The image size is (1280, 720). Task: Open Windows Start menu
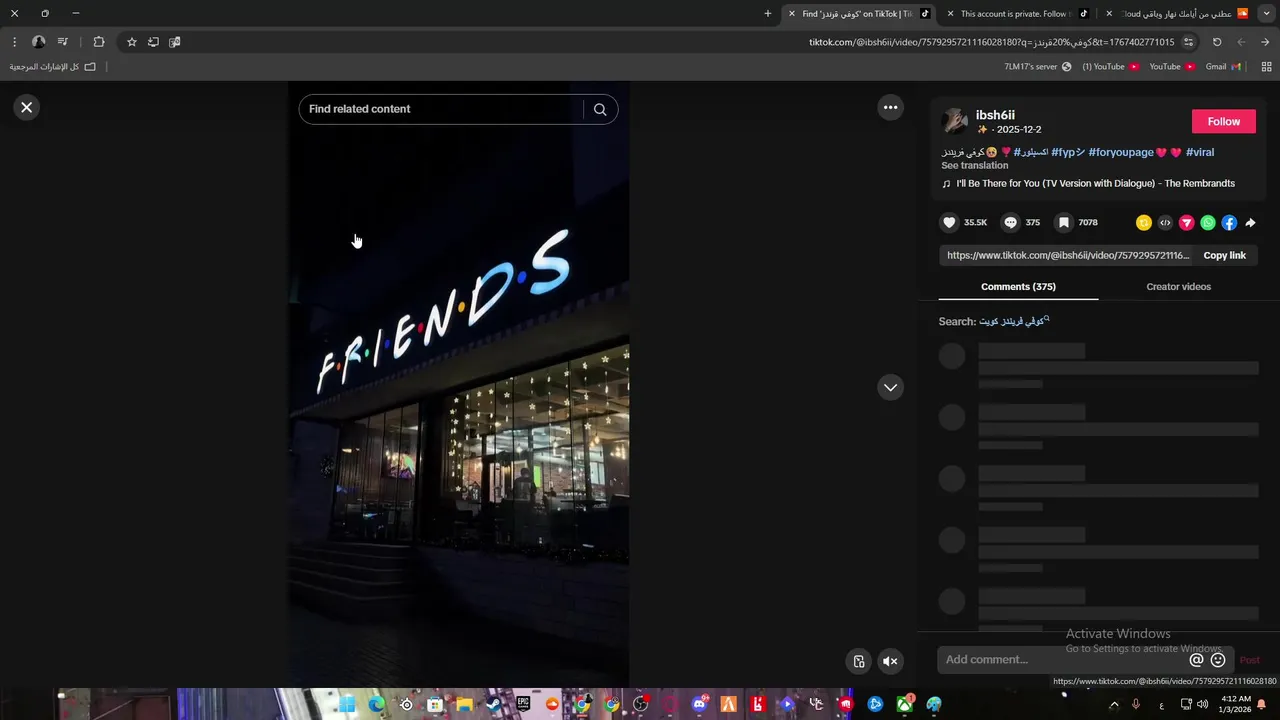pyautogui.click(x=347, y=705)
